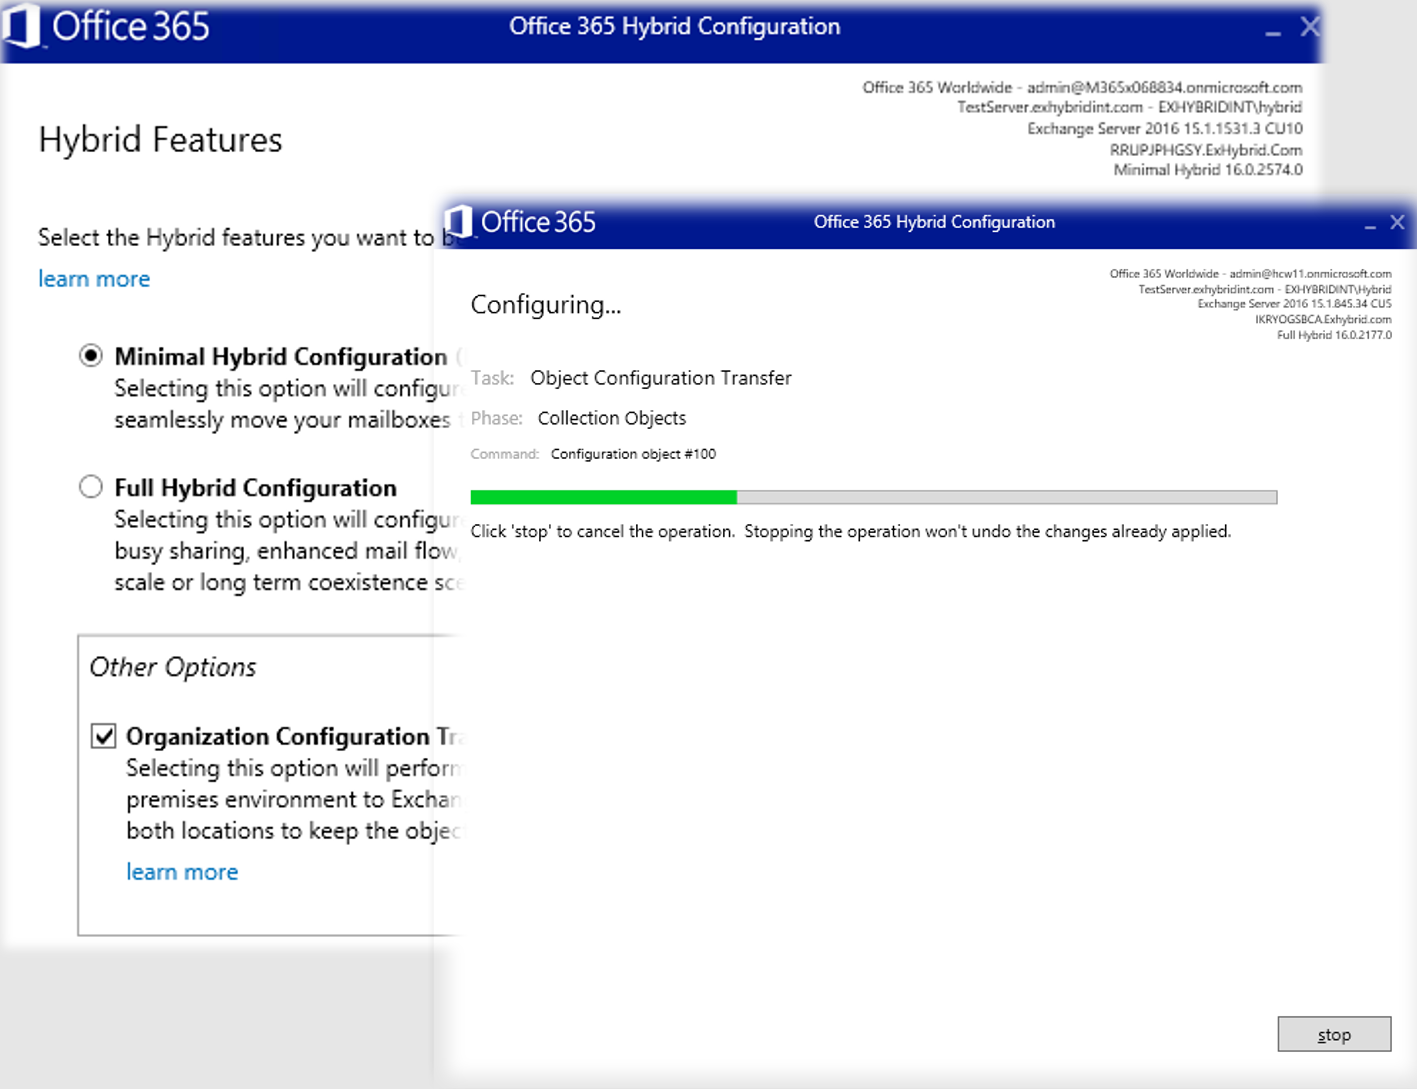Image resolution: width=1417 pixels, height=1089 pixels.
Task: Close the Hybrid Features window
Action: click(1310, 27)
